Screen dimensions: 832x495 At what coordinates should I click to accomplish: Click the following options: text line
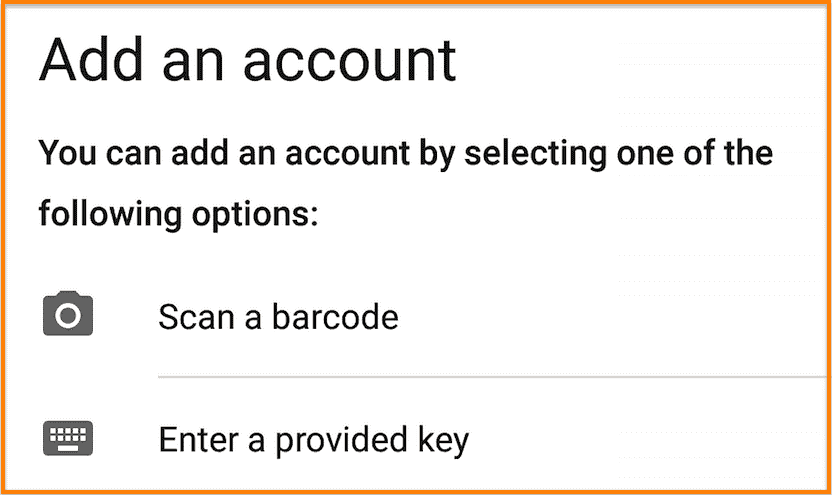tap(178, 214)
